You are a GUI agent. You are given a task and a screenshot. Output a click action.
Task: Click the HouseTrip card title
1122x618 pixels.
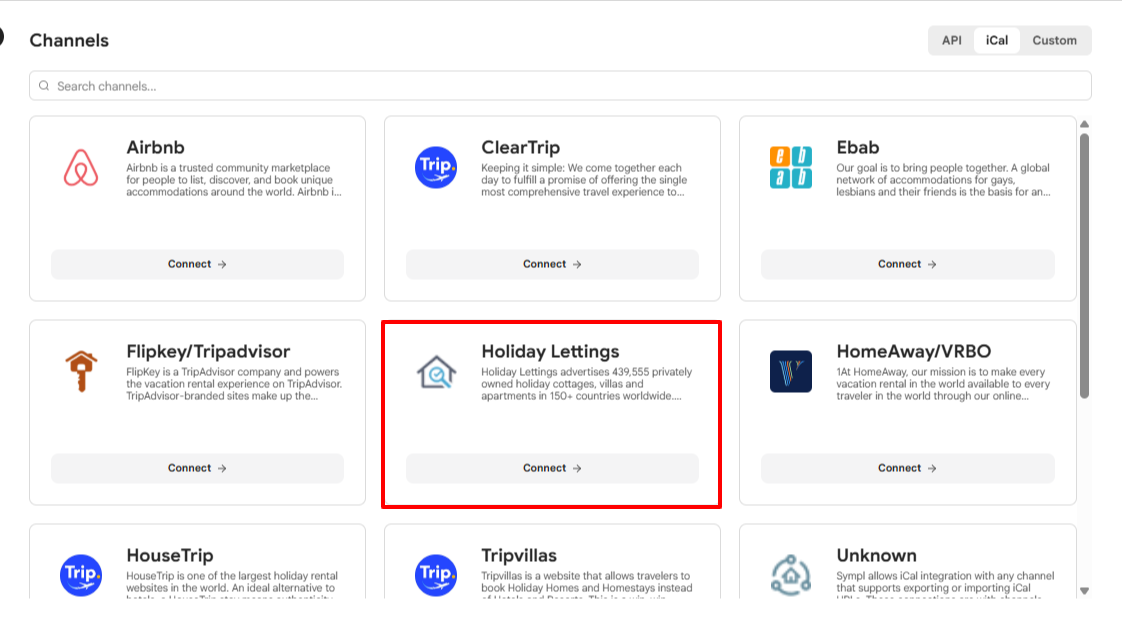170,555
